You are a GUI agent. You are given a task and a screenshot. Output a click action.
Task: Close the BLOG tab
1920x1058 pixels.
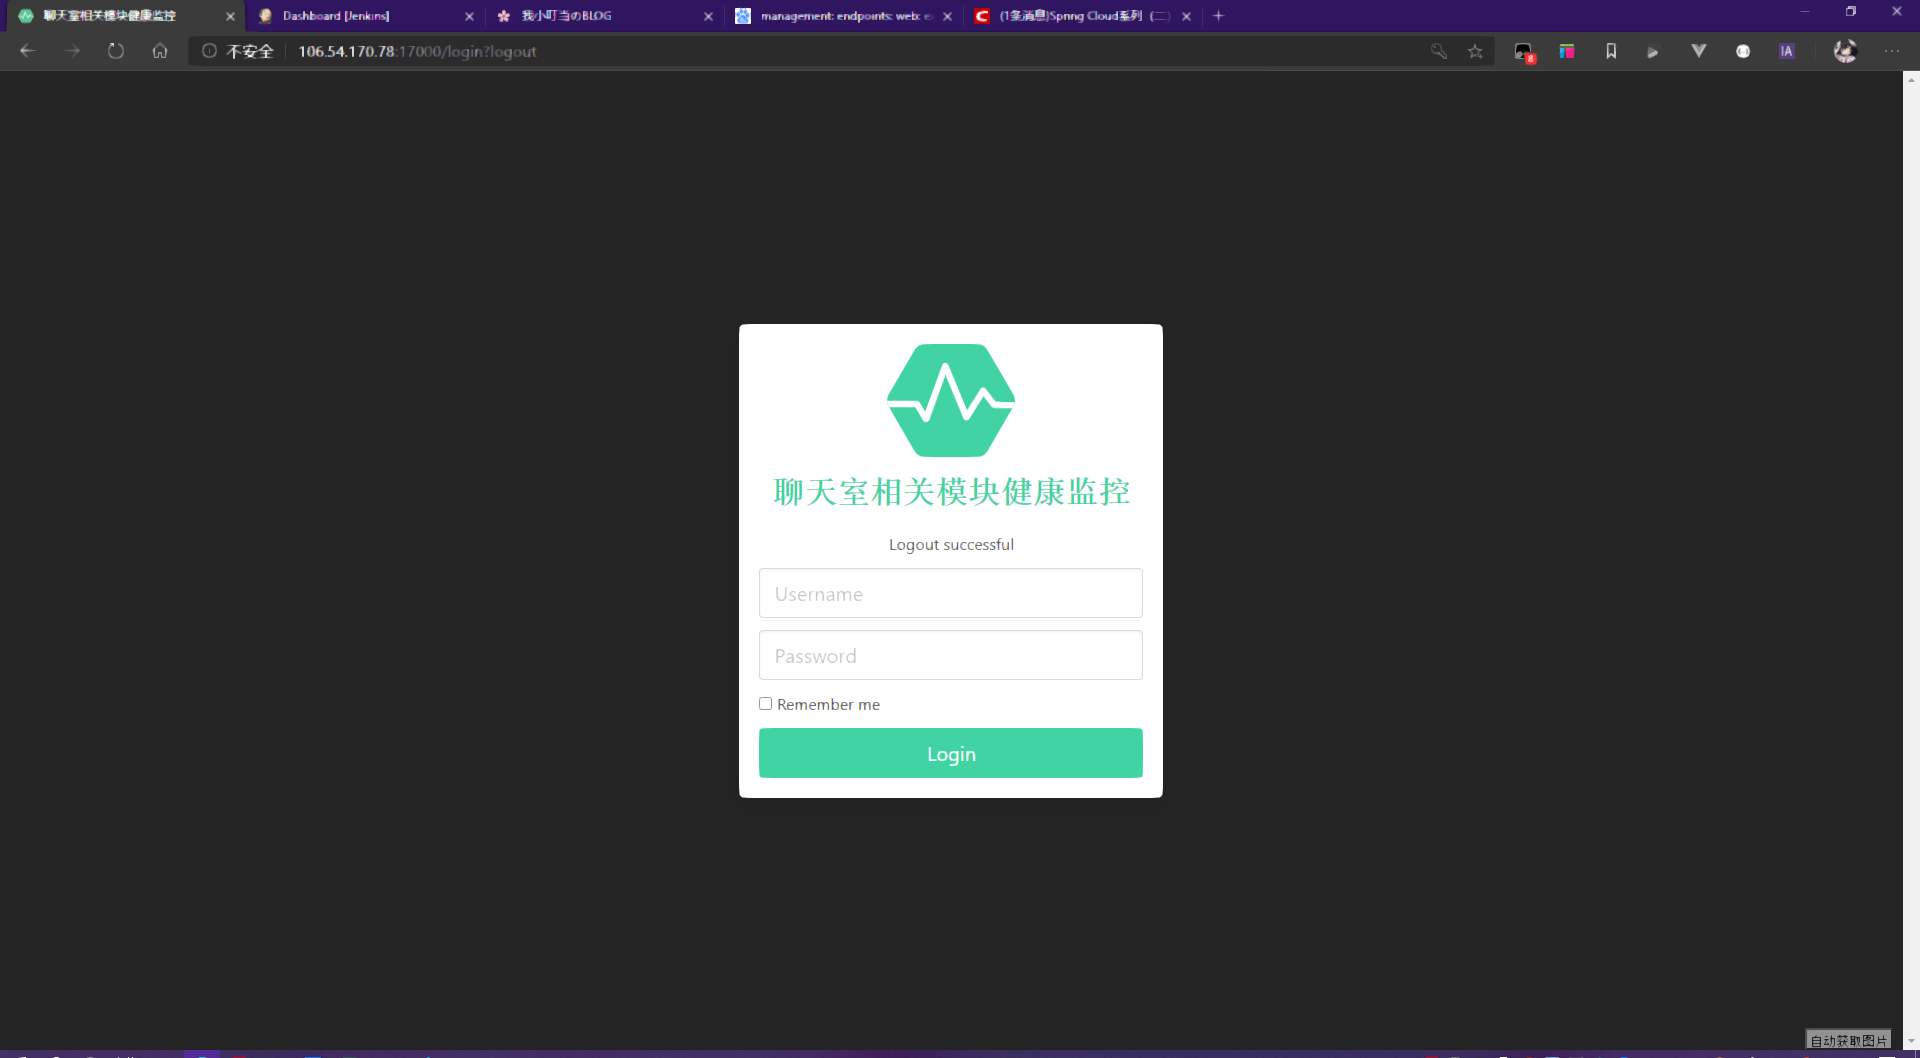click(708, 16)
